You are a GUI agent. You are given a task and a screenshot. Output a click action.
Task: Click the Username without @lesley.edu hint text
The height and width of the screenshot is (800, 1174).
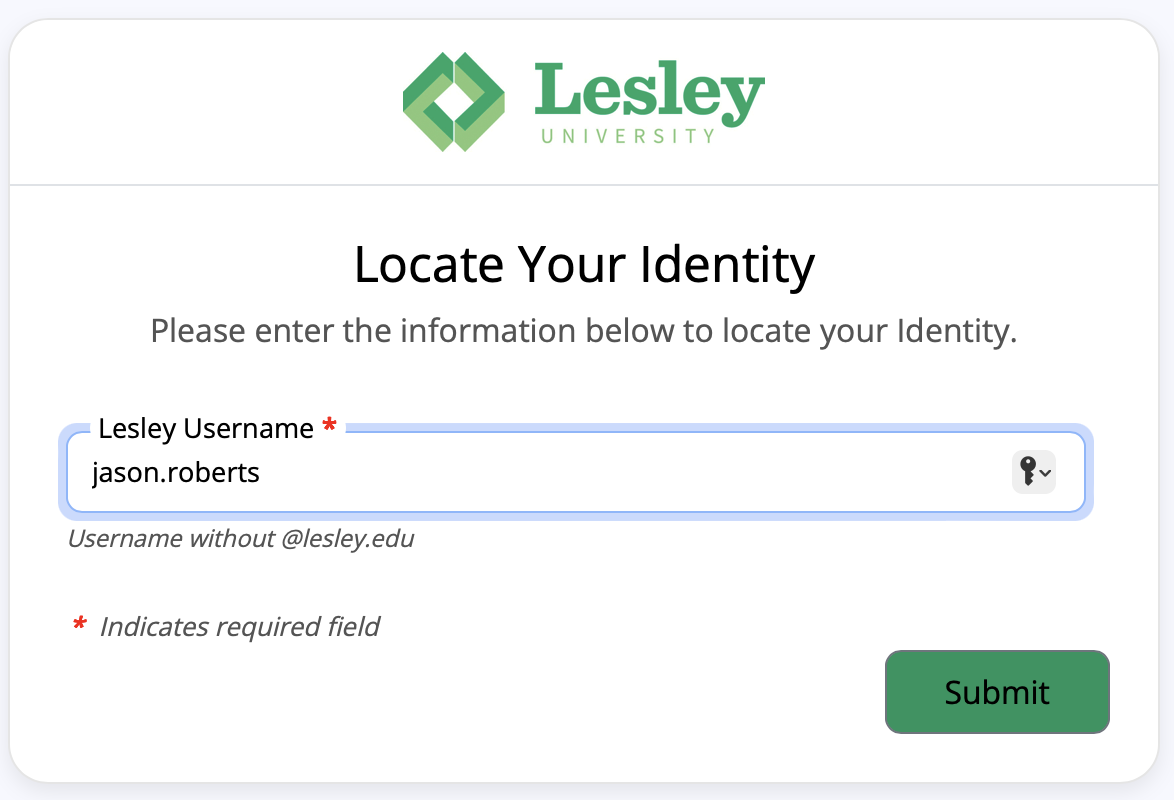click(x=243, y=538)
